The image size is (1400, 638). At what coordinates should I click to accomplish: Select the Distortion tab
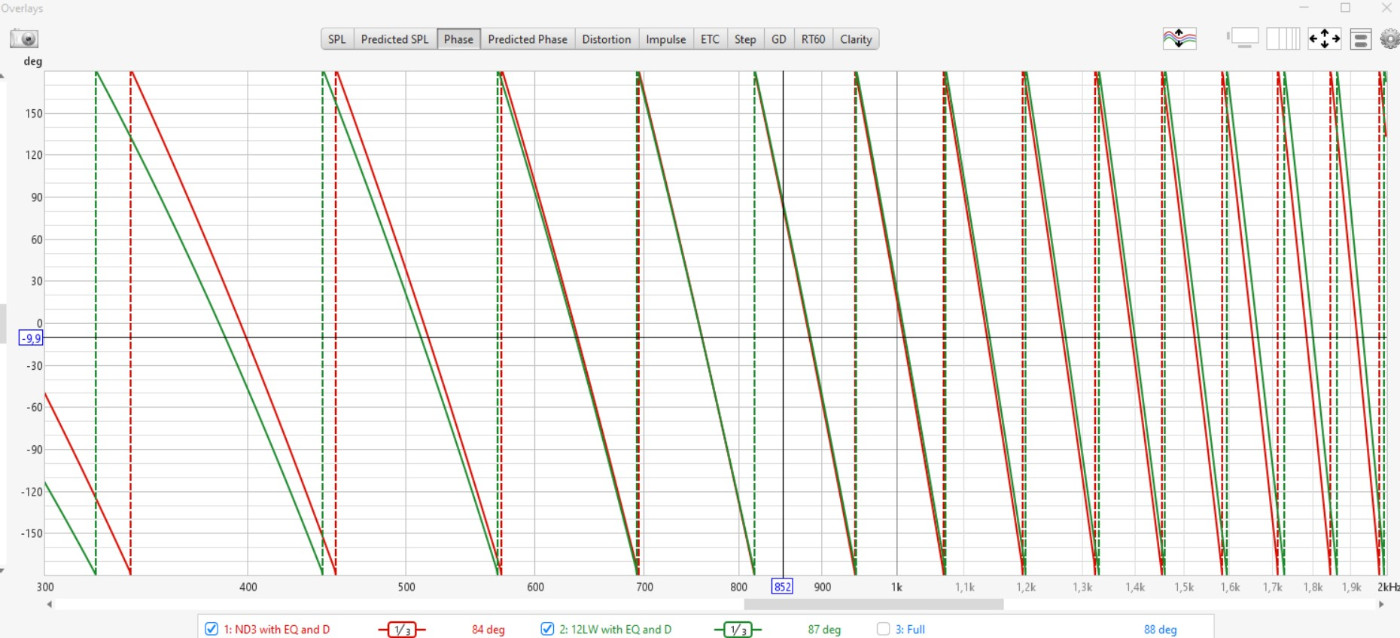tap(607, 39)
